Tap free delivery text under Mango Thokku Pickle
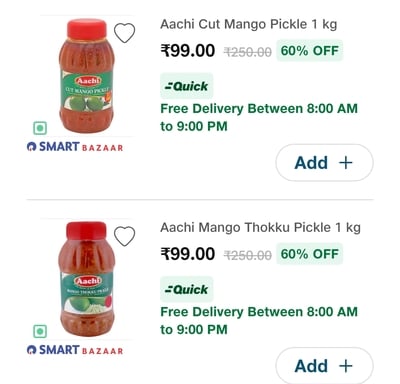400x384 pixels. coord(259,321)
